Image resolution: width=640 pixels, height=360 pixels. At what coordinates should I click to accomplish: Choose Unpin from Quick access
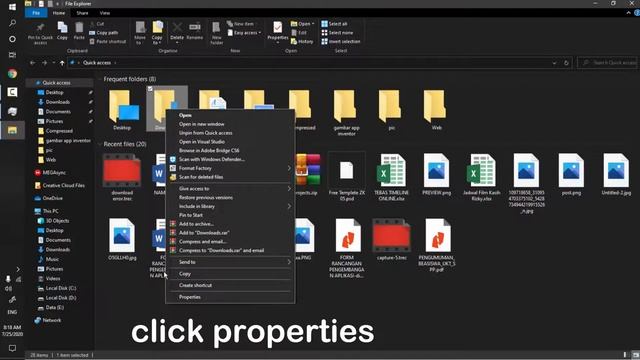(230, 133)
